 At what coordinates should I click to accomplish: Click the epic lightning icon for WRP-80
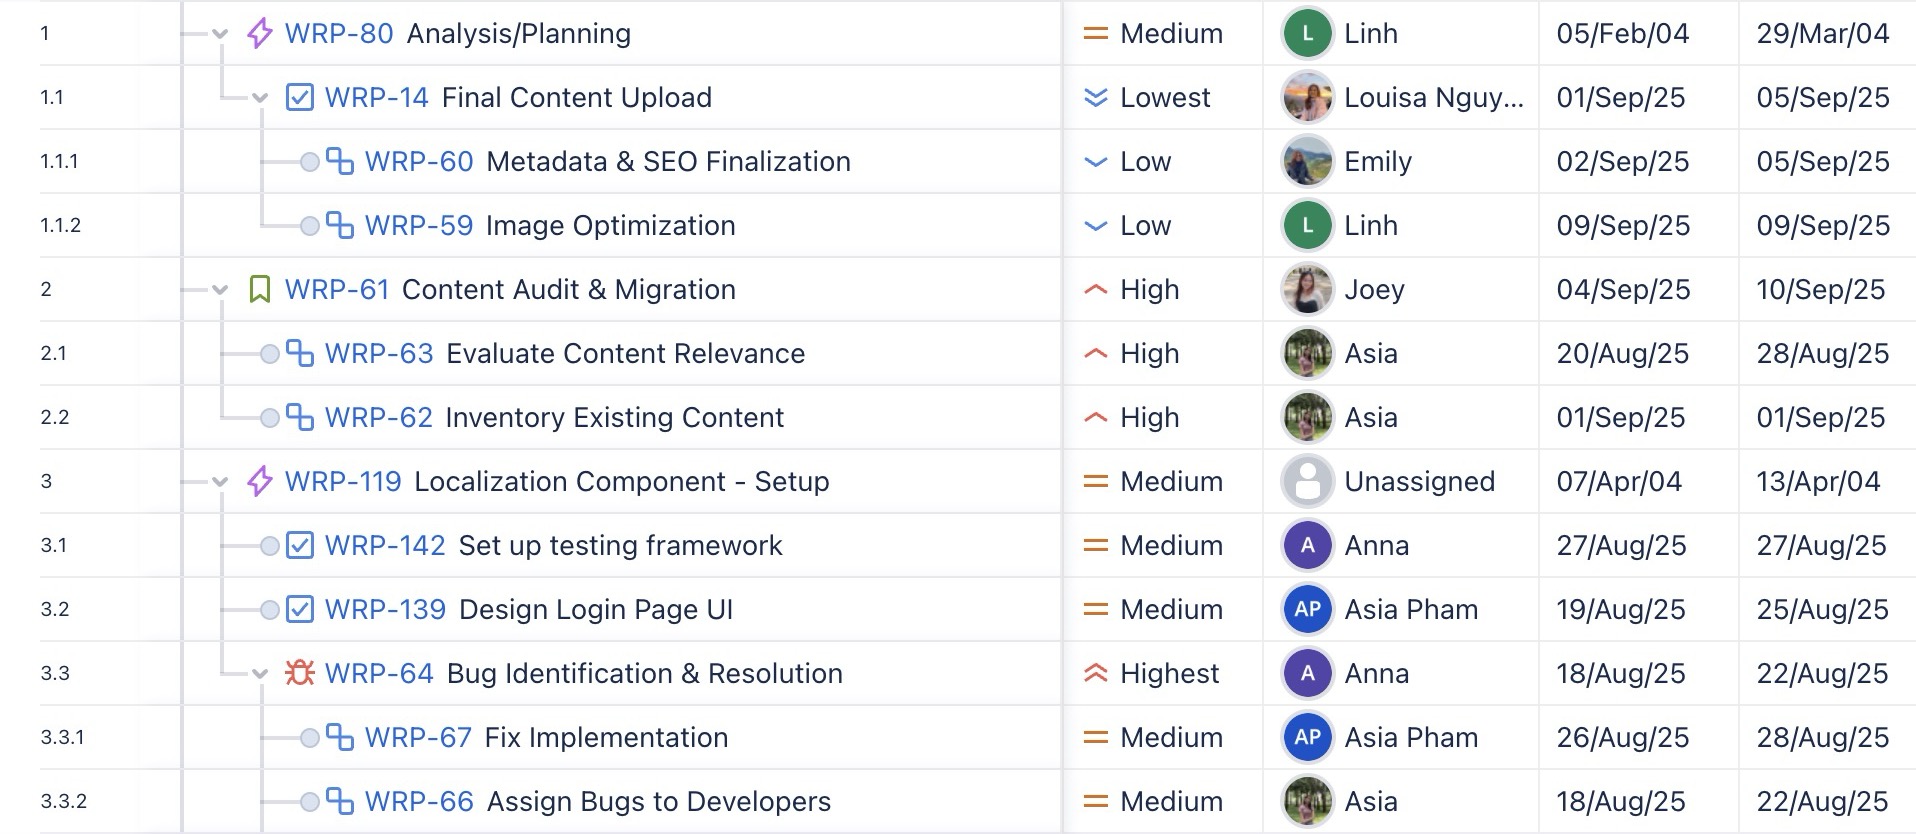(x=260, y=33)
